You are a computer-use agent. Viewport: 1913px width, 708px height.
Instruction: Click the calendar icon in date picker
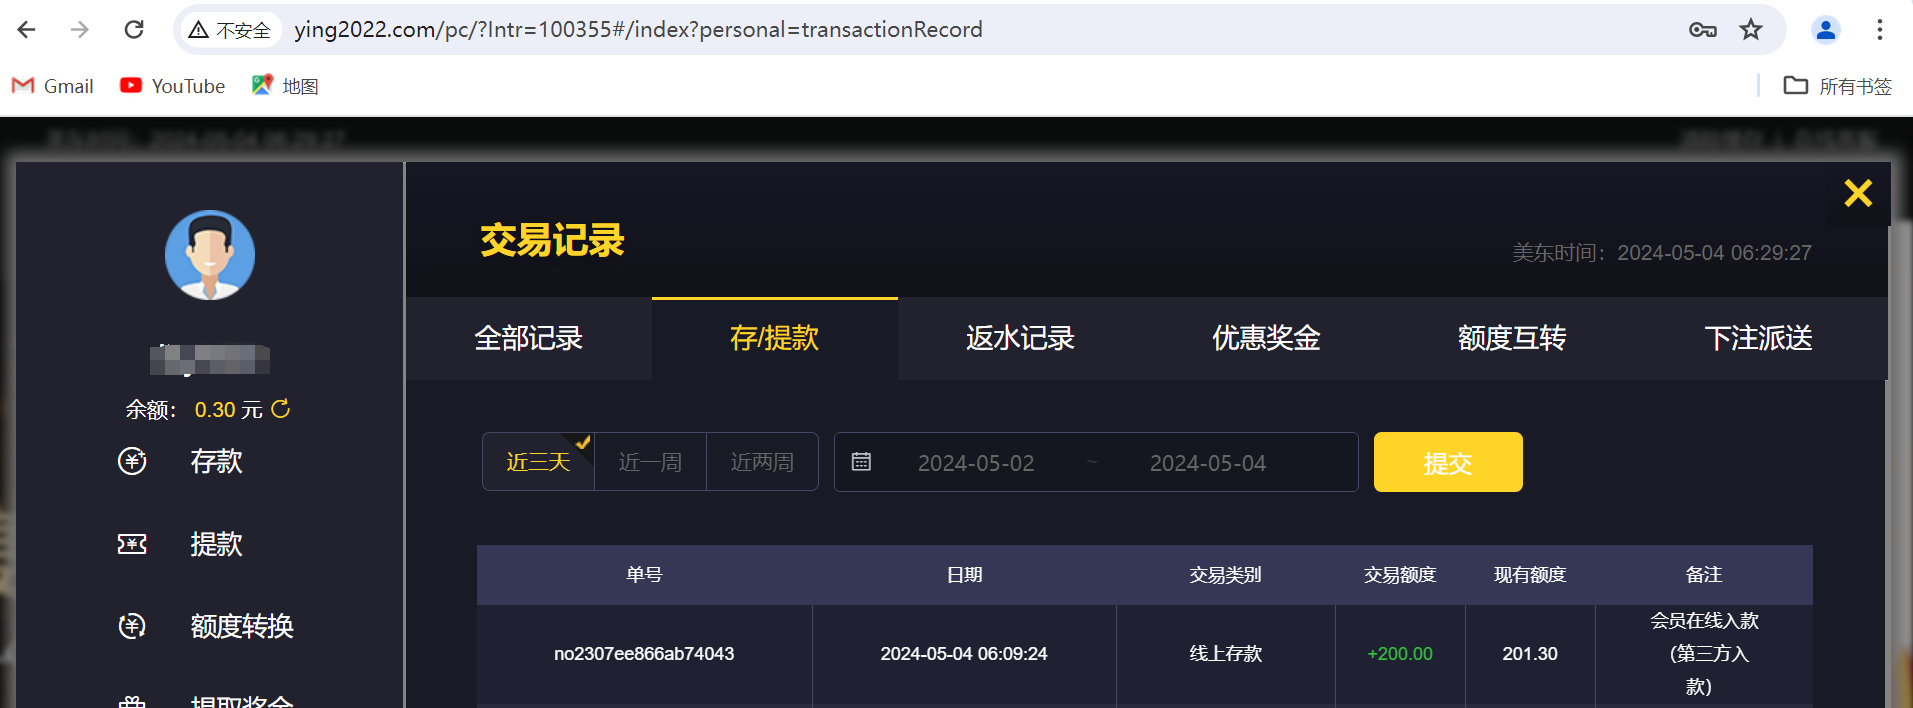(x=861, y=462)
